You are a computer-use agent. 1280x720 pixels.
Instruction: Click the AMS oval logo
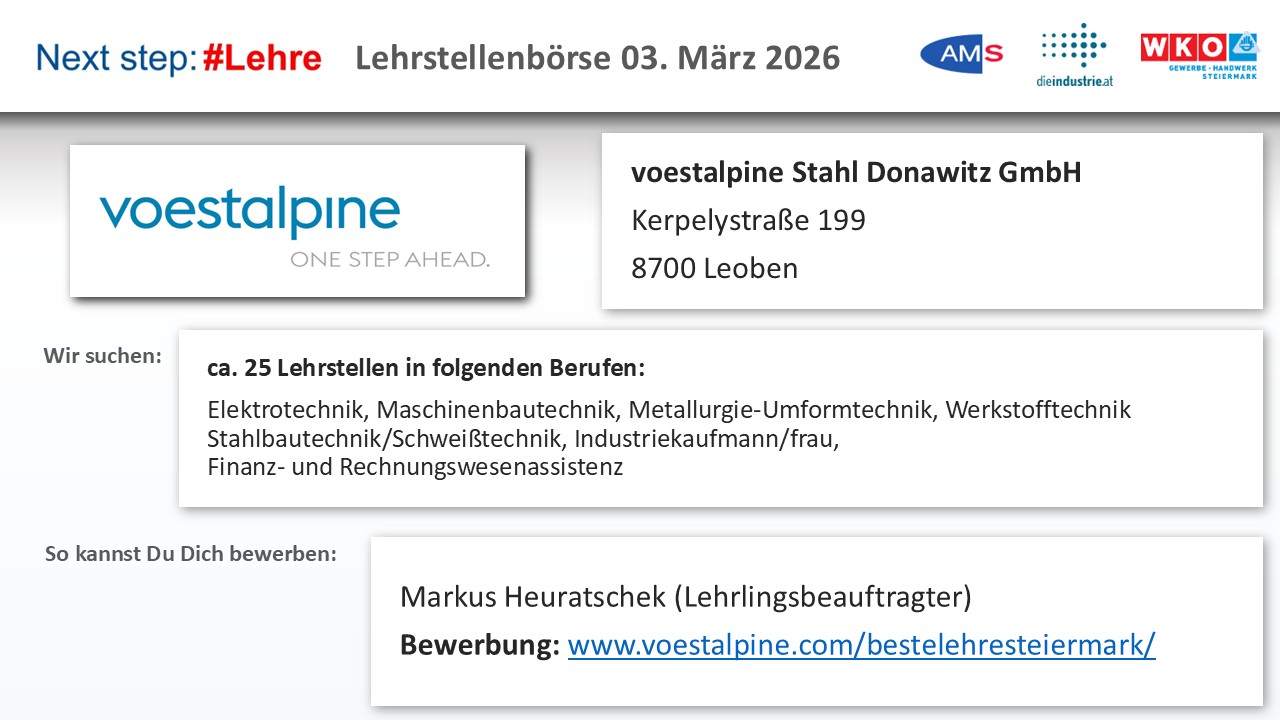click(961, 54)
